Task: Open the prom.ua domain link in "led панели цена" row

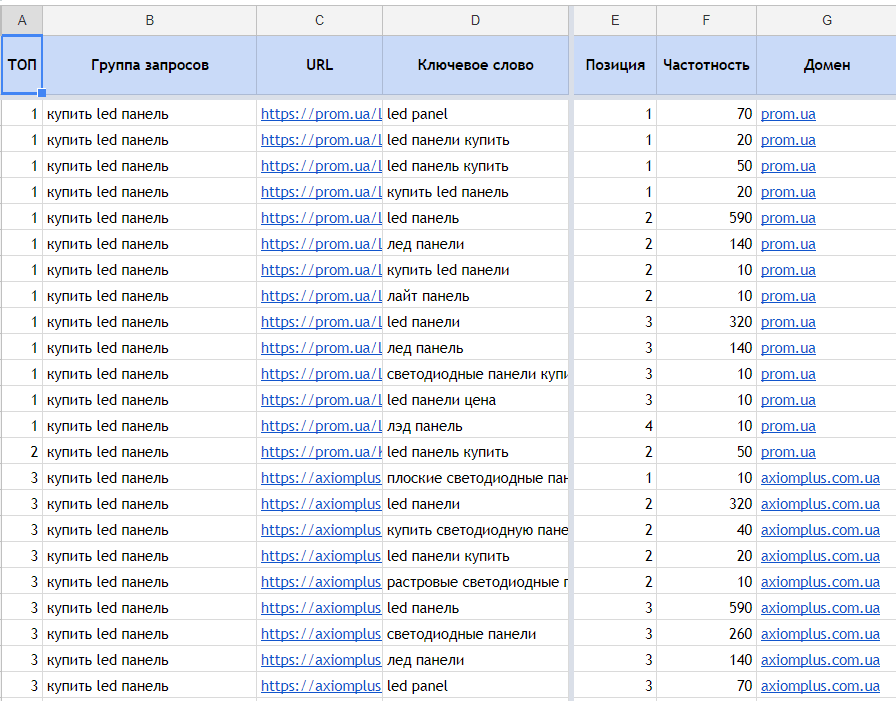Action: point(788,400)
